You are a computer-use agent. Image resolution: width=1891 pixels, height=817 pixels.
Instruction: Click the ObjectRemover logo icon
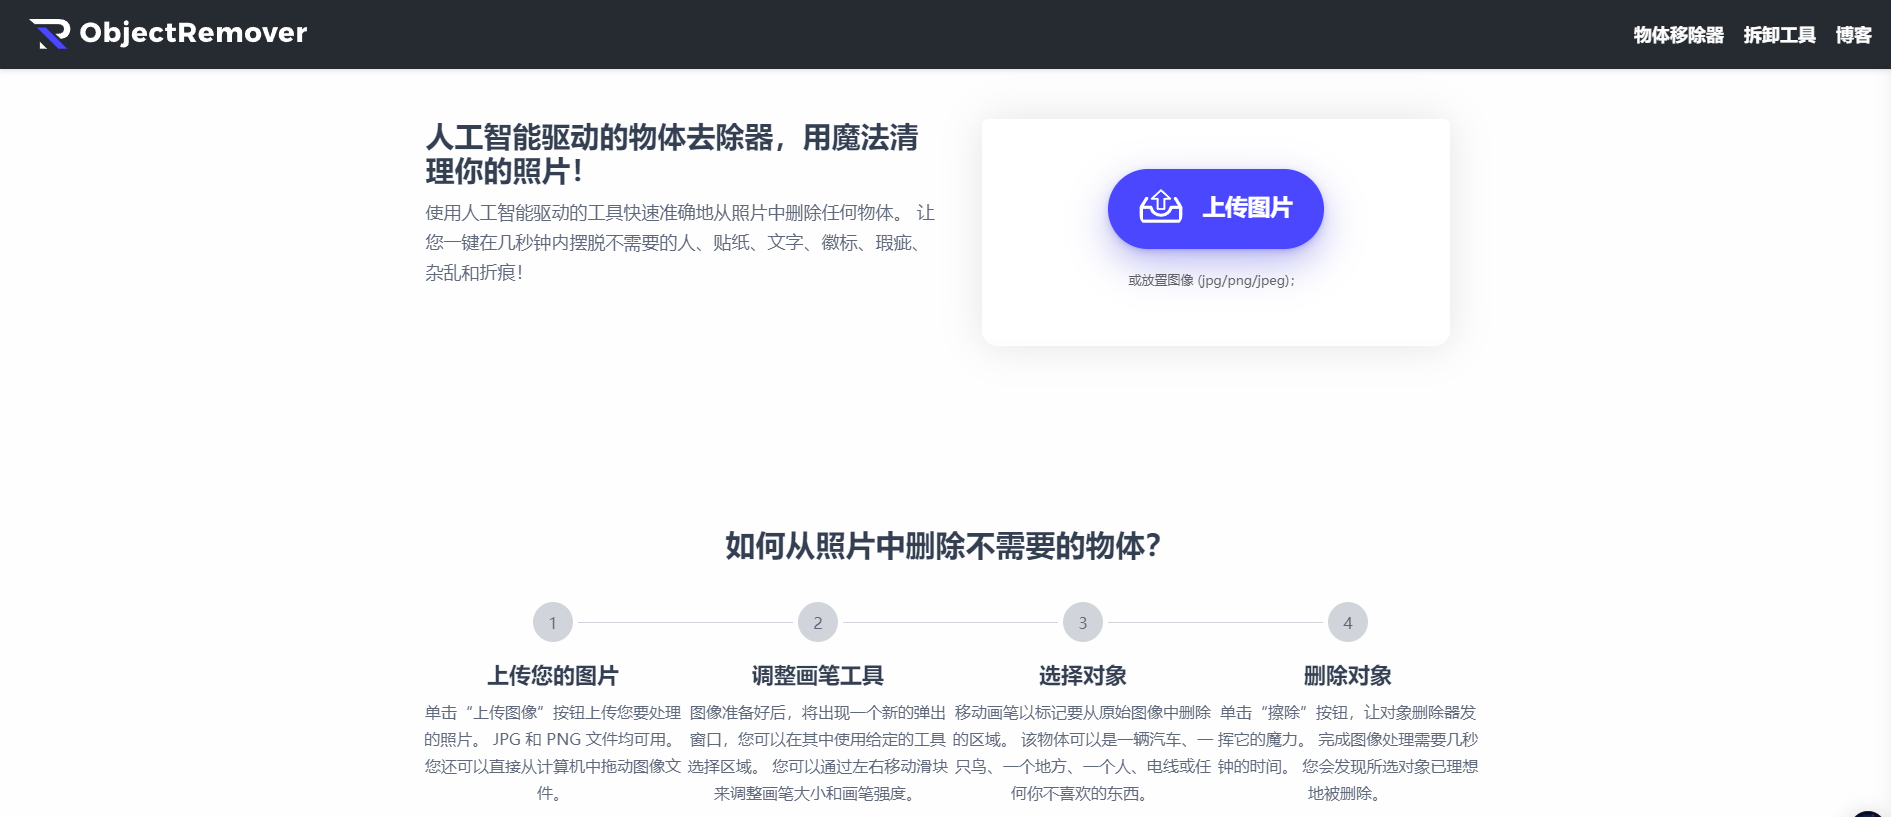50,34
